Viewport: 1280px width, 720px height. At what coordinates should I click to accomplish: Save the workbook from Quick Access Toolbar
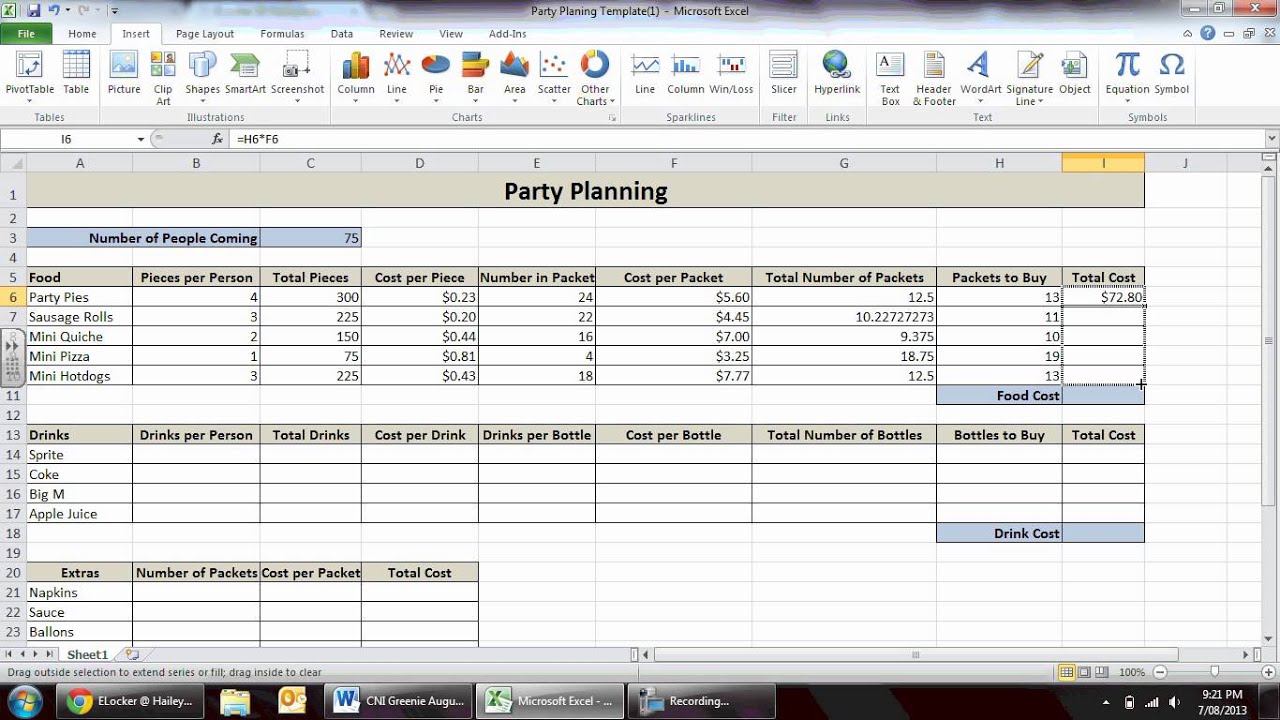(34, 11)
